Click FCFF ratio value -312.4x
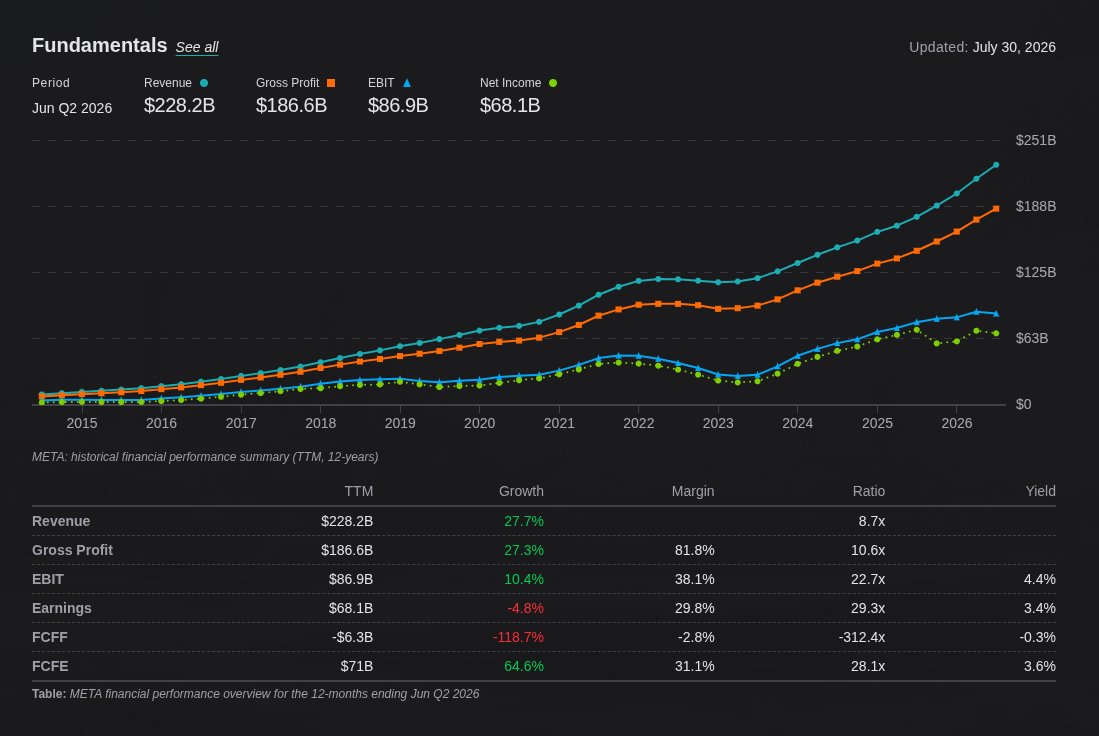 coord(862,637)
